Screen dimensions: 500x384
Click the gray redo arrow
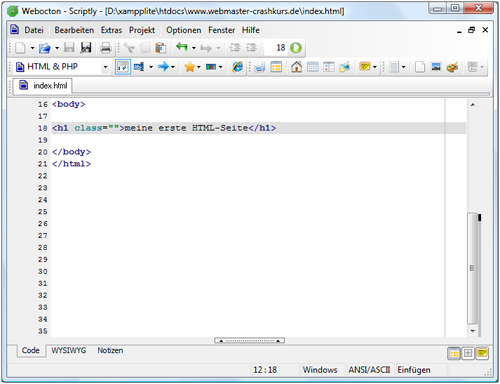tap(206, 48)
